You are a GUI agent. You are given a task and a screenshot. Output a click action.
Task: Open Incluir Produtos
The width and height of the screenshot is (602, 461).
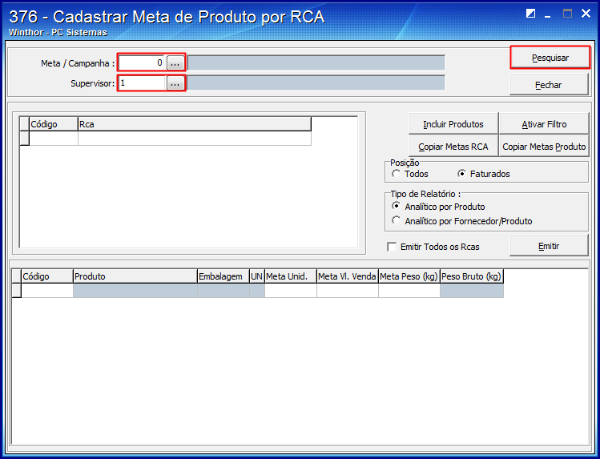(453, 124)
